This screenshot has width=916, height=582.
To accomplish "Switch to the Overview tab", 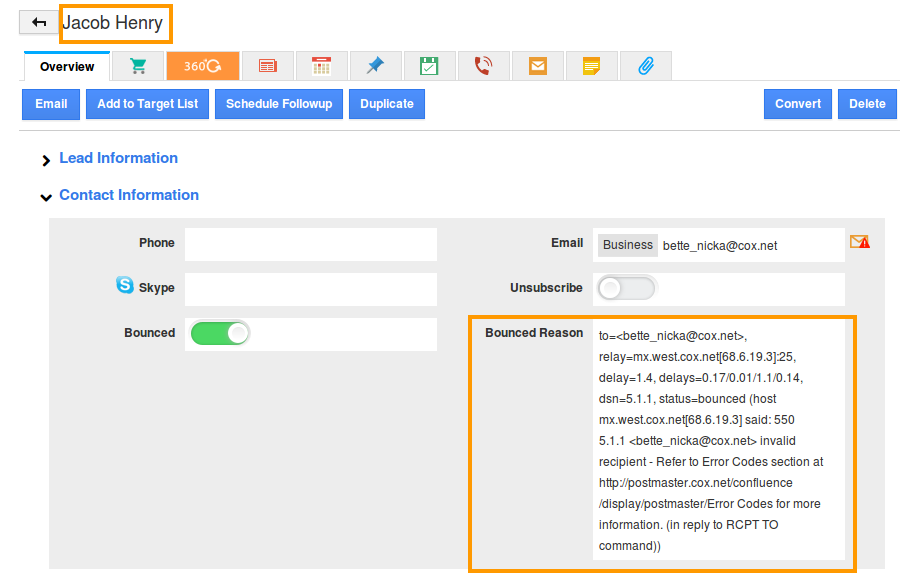I will pyautogui.click(x=67, y=67).
